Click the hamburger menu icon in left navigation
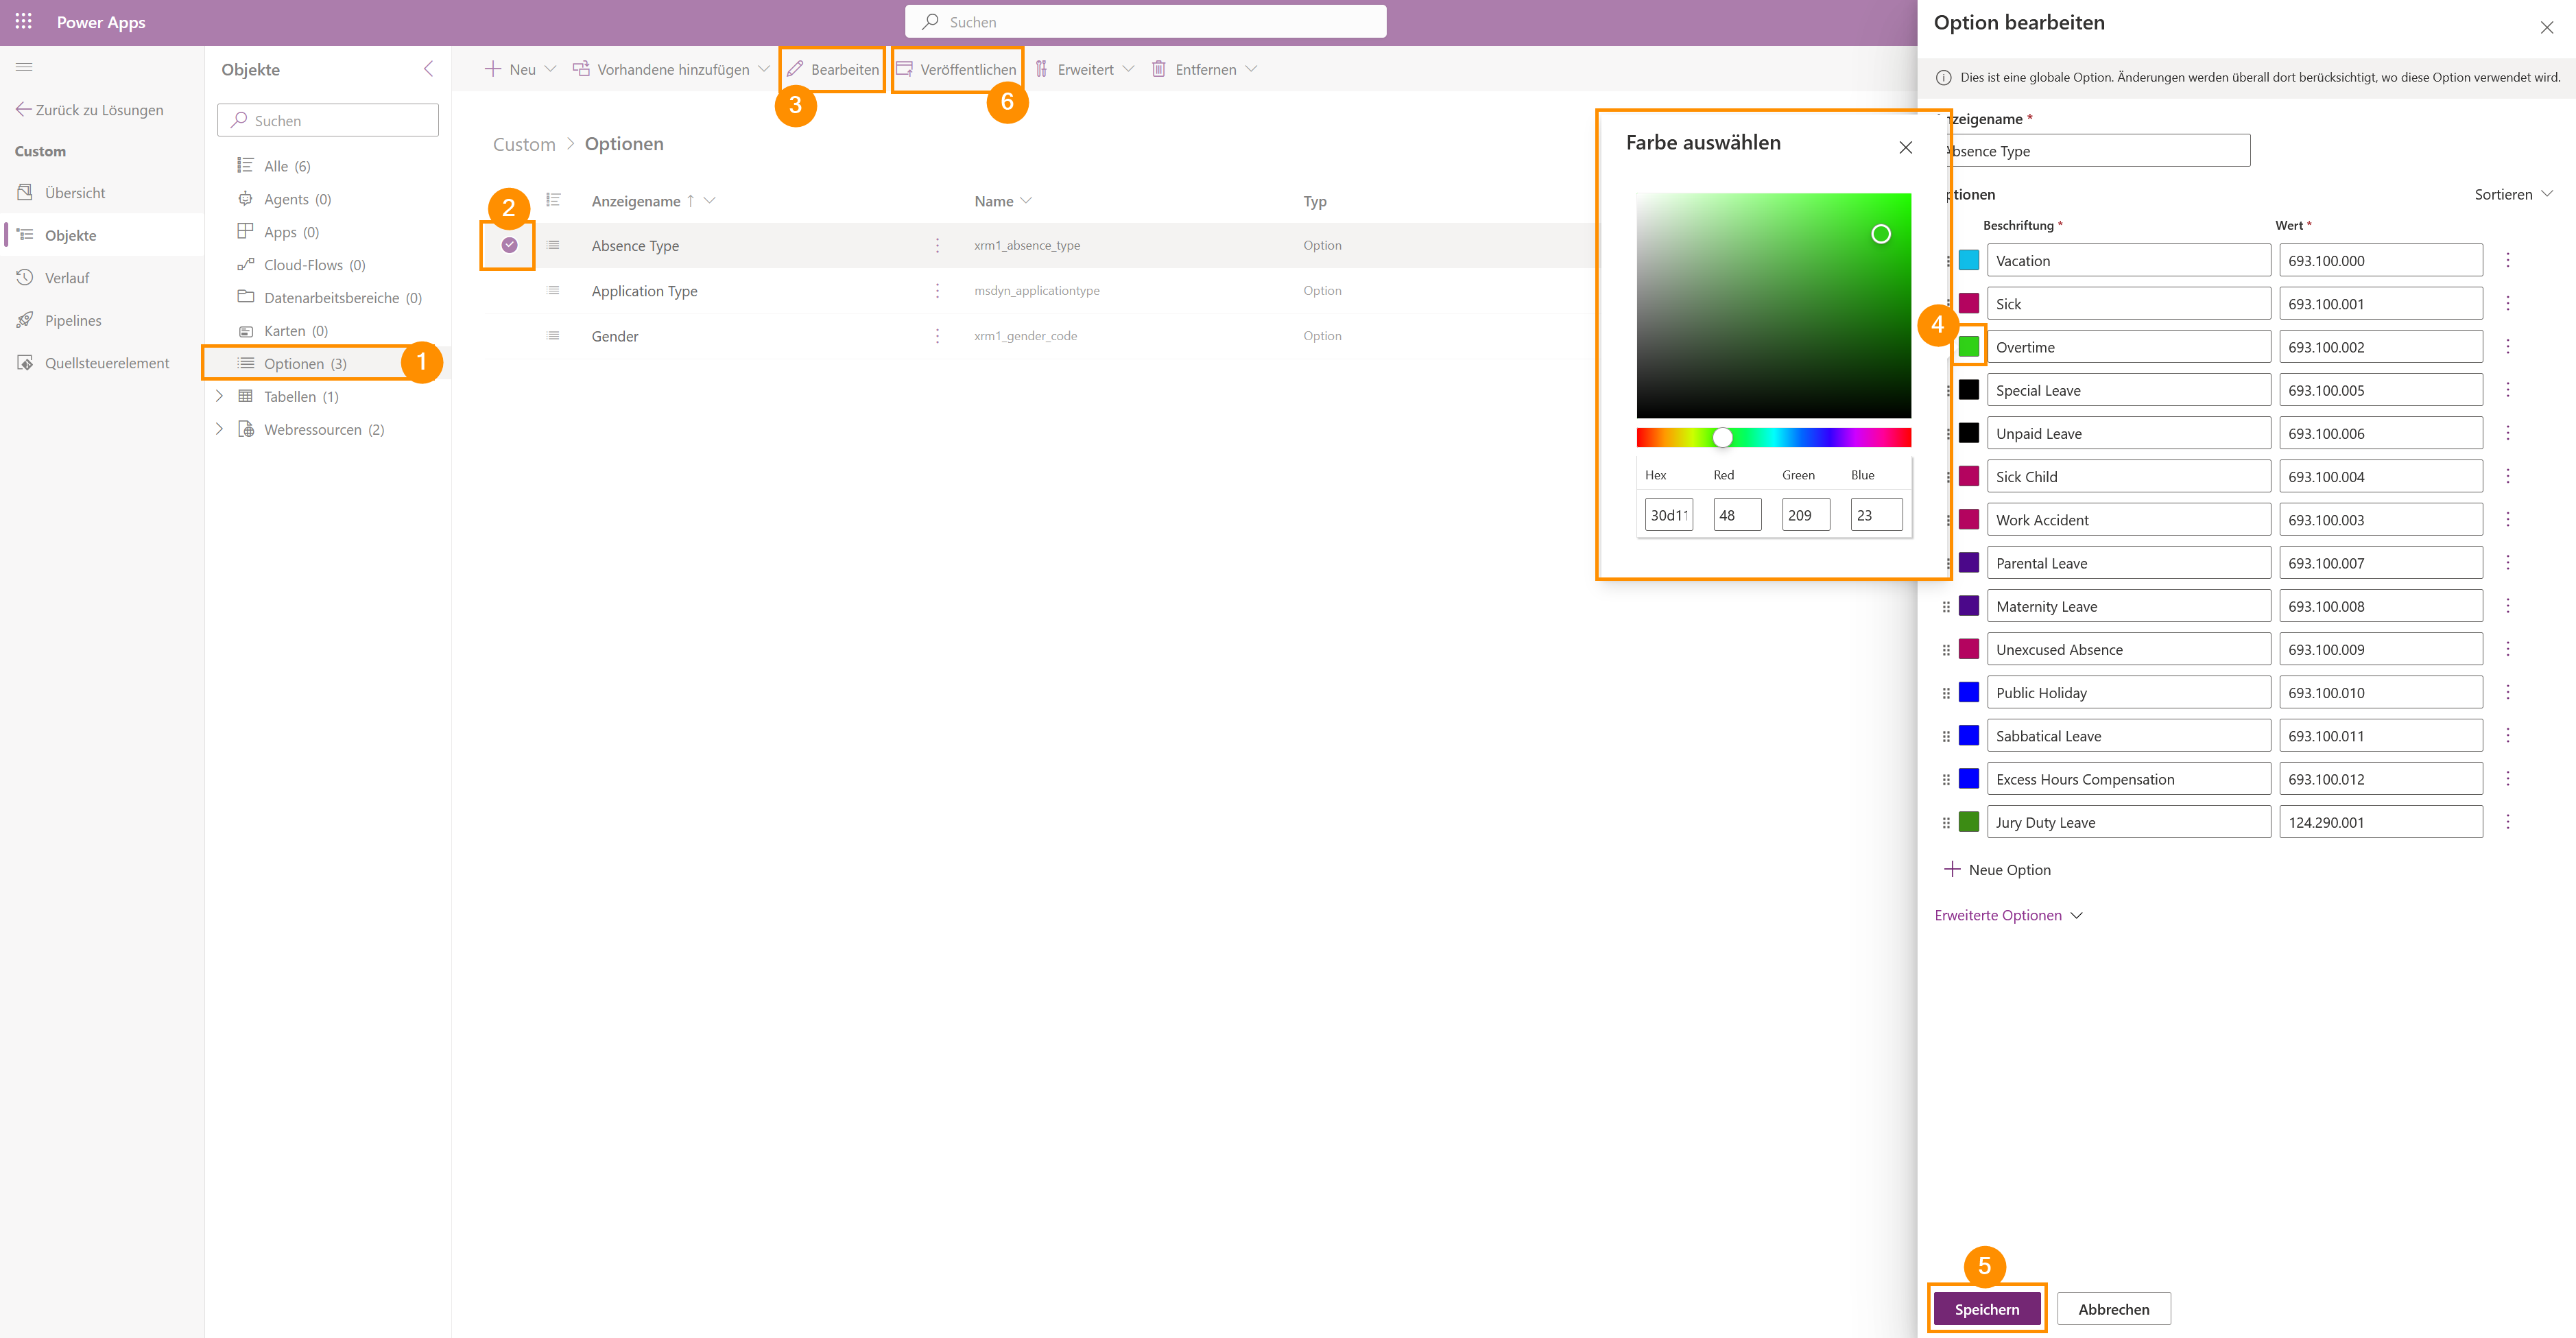 pyautogui.click(x=24, y=67)
